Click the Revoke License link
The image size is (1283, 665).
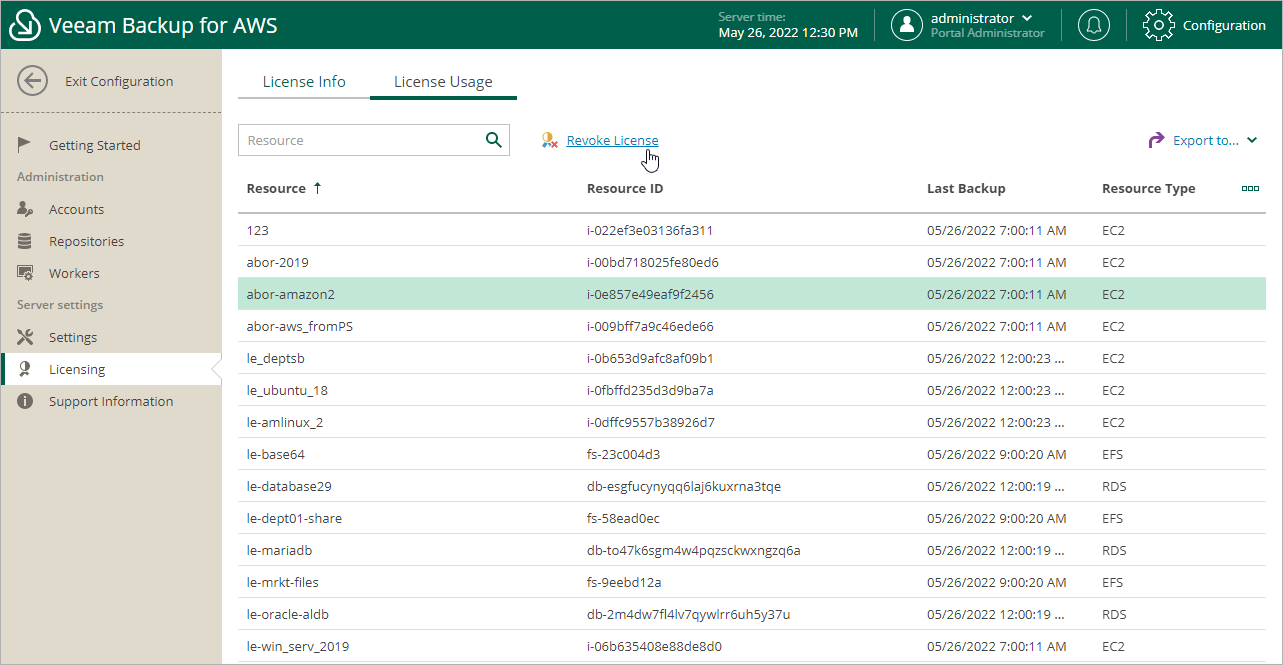tap(612, 140)
